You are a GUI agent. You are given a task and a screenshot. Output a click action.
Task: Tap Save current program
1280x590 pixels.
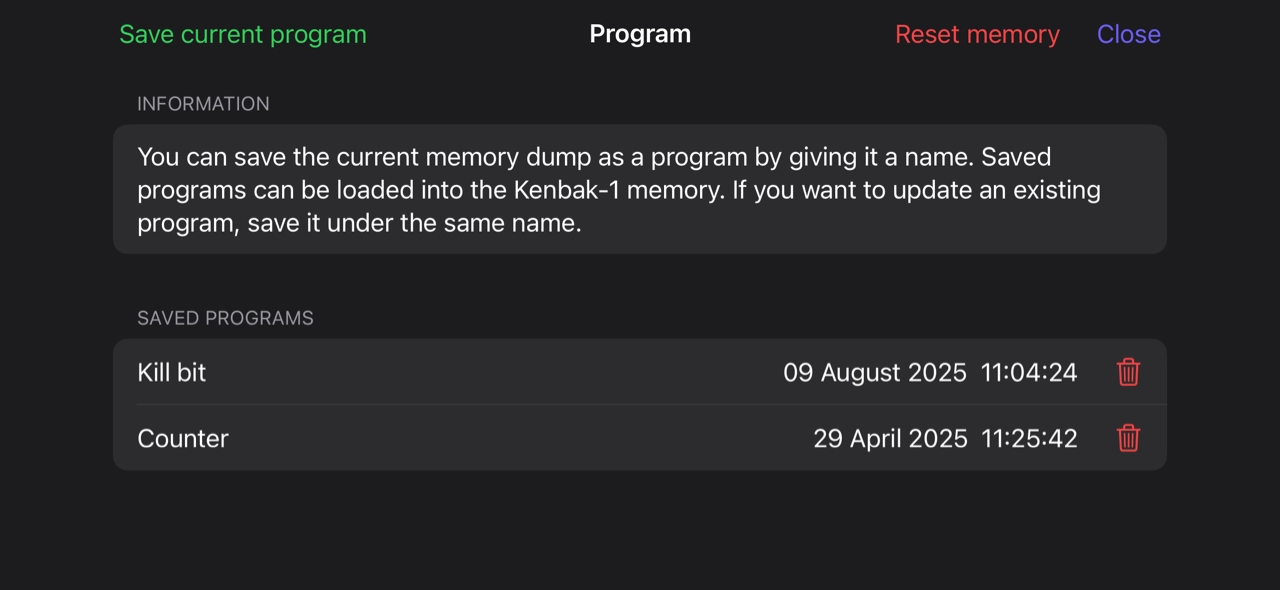[x=243, y=34]
